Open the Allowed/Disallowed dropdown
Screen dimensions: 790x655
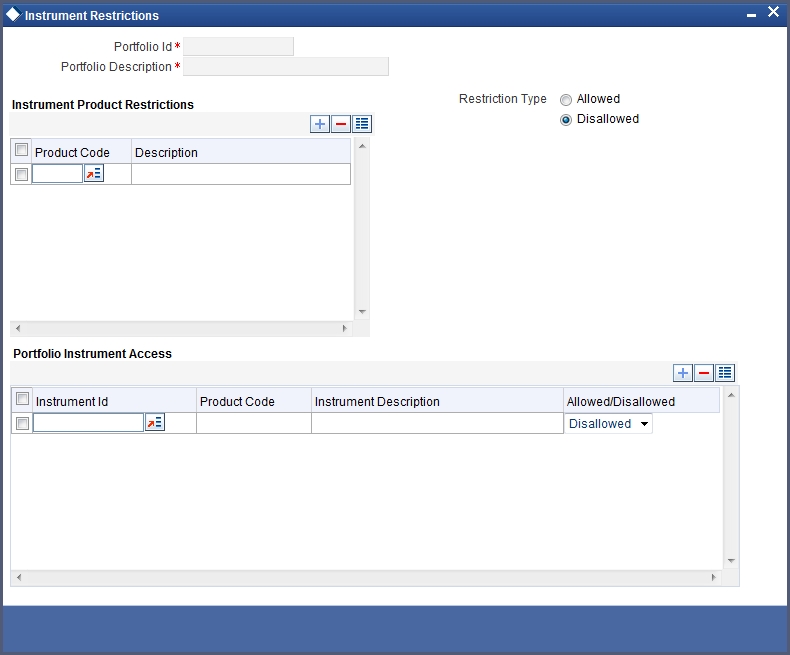click(609, 424)
